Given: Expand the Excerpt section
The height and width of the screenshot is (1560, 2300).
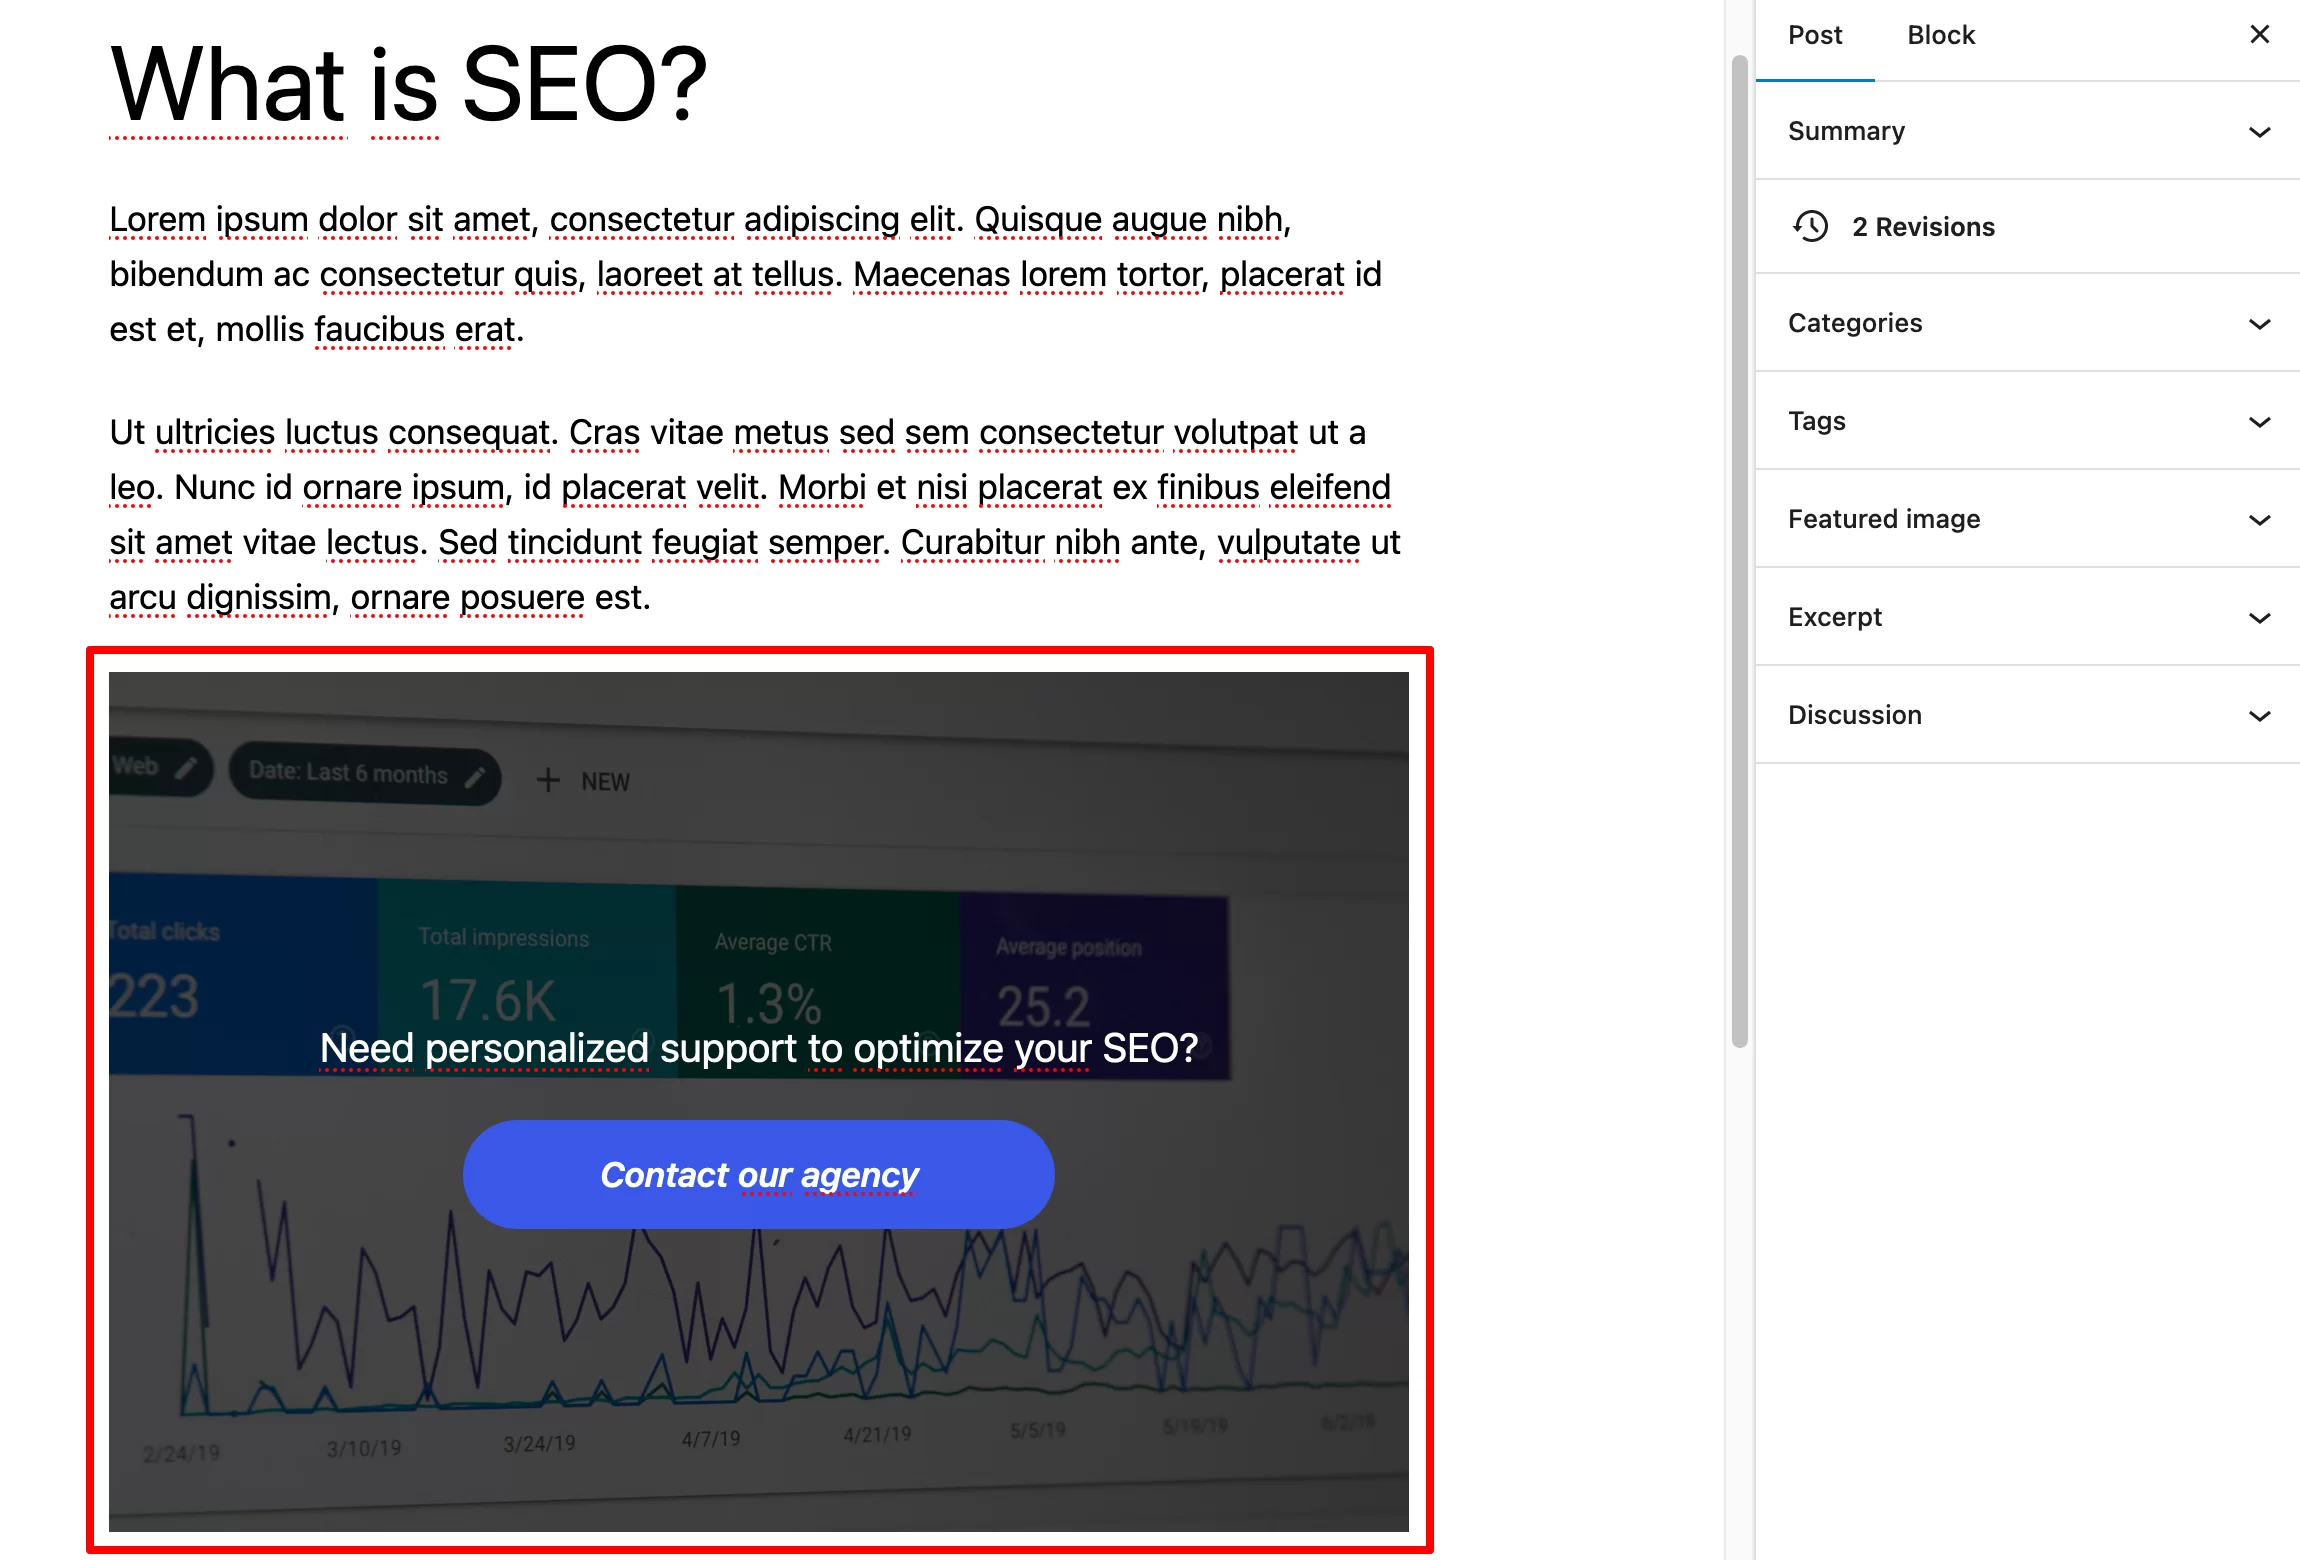Looking at the screenshot, I should coord(2260,616).
